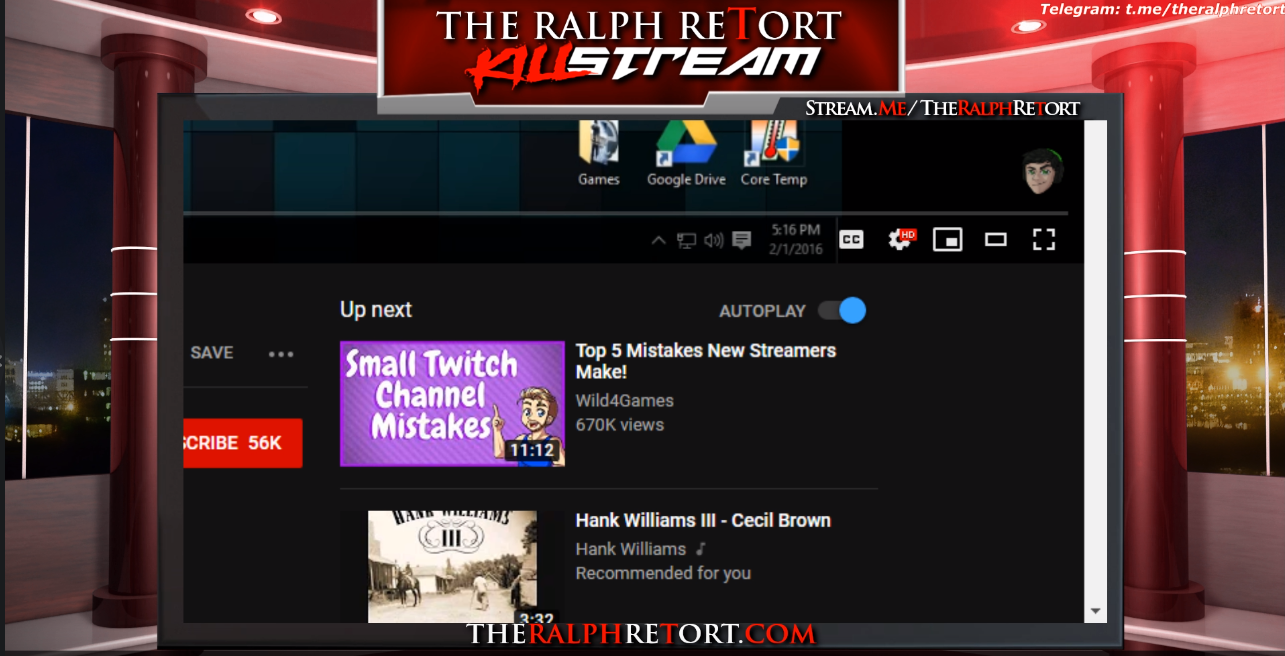Click the Stream.me/TheRalphRetort overlay text
The height and width of the screenshot is (656, 1285).
943,108
